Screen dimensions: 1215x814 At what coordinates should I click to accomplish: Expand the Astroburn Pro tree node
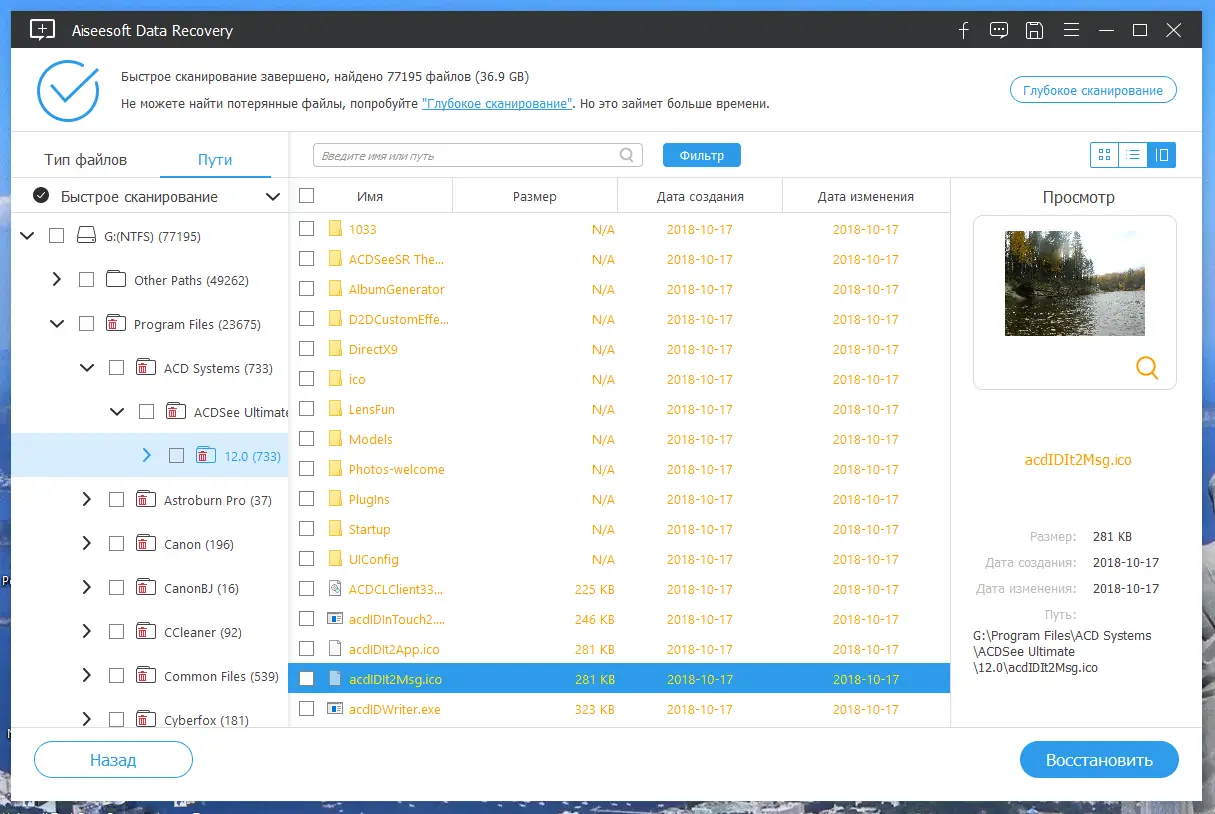click(x=86, y=500)
